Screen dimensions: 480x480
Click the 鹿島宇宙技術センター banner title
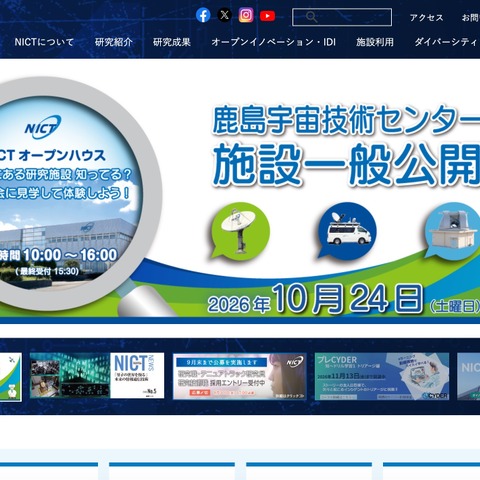[346, 120]
